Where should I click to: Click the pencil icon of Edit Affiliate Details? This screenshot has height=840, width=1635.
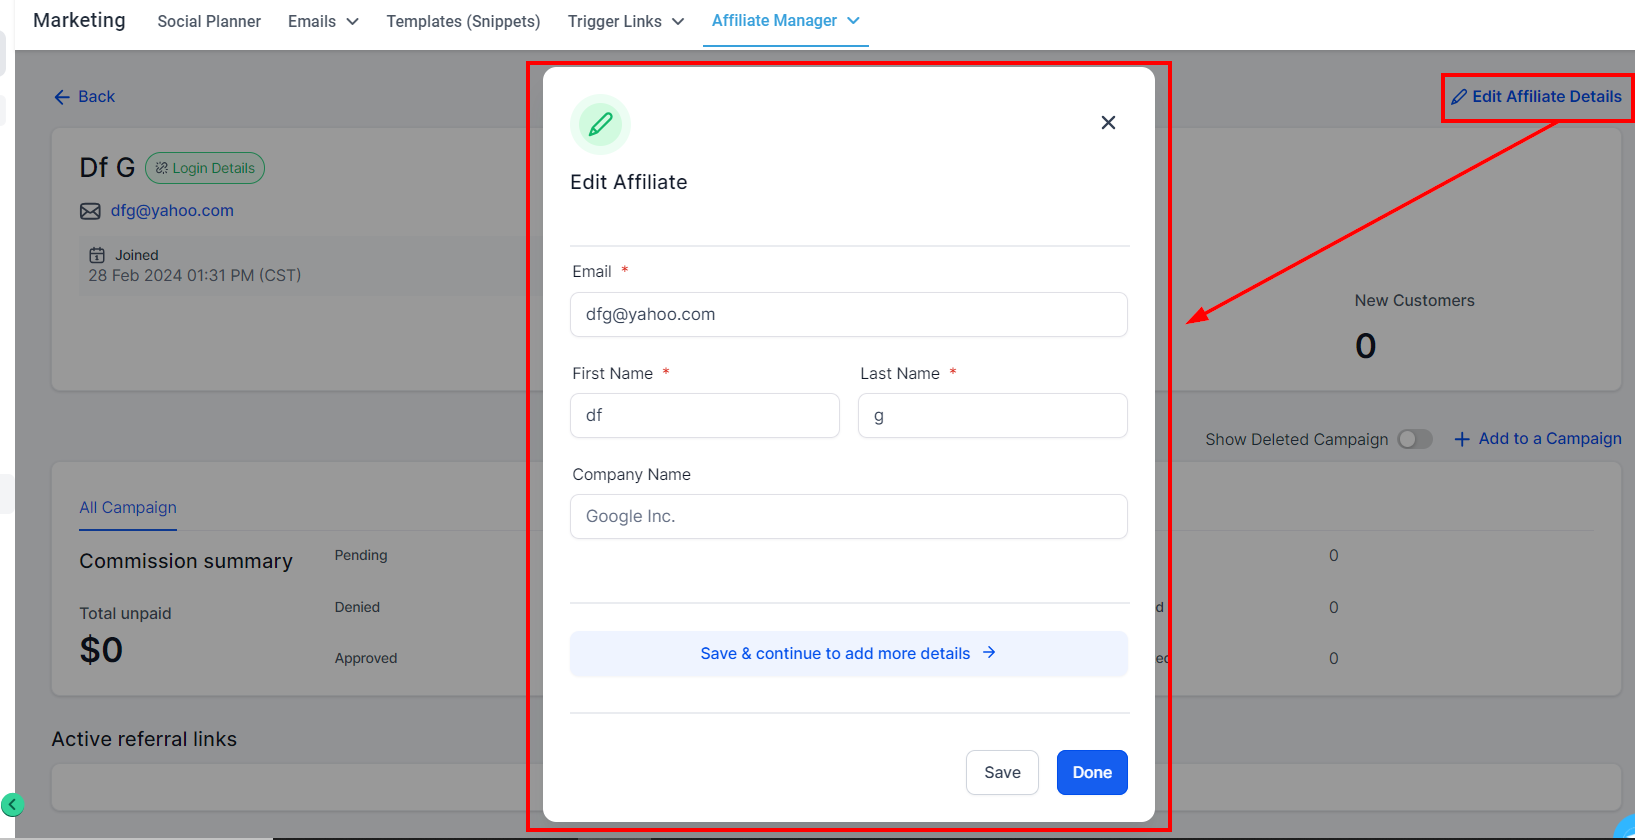[x=1459, y=97]
